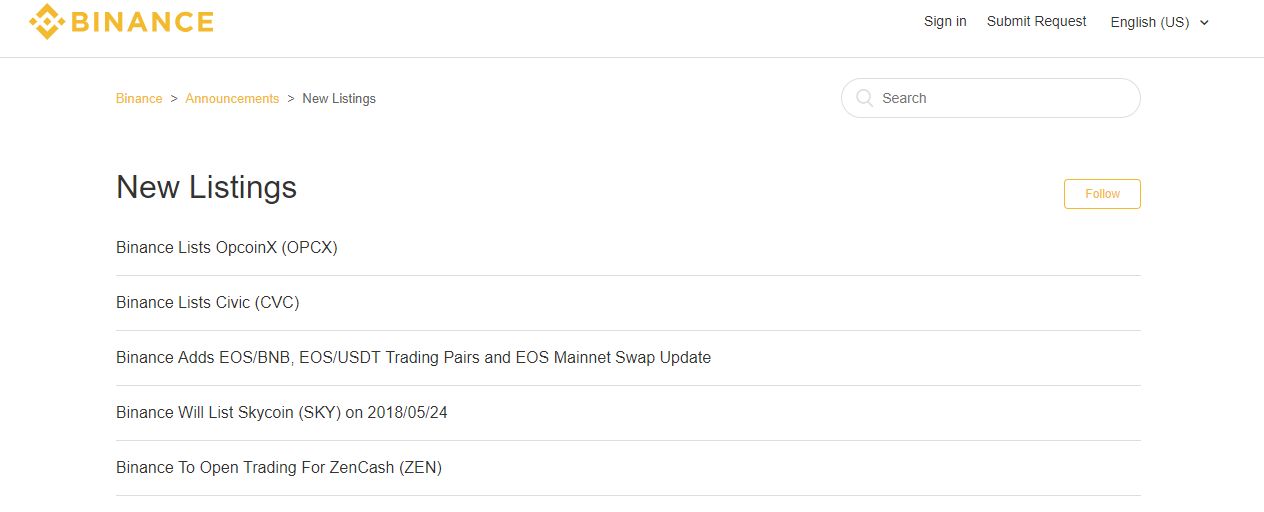Click the Binance diamond logo icon
This screenshot has width=1264, height=512.
[47, 21]
